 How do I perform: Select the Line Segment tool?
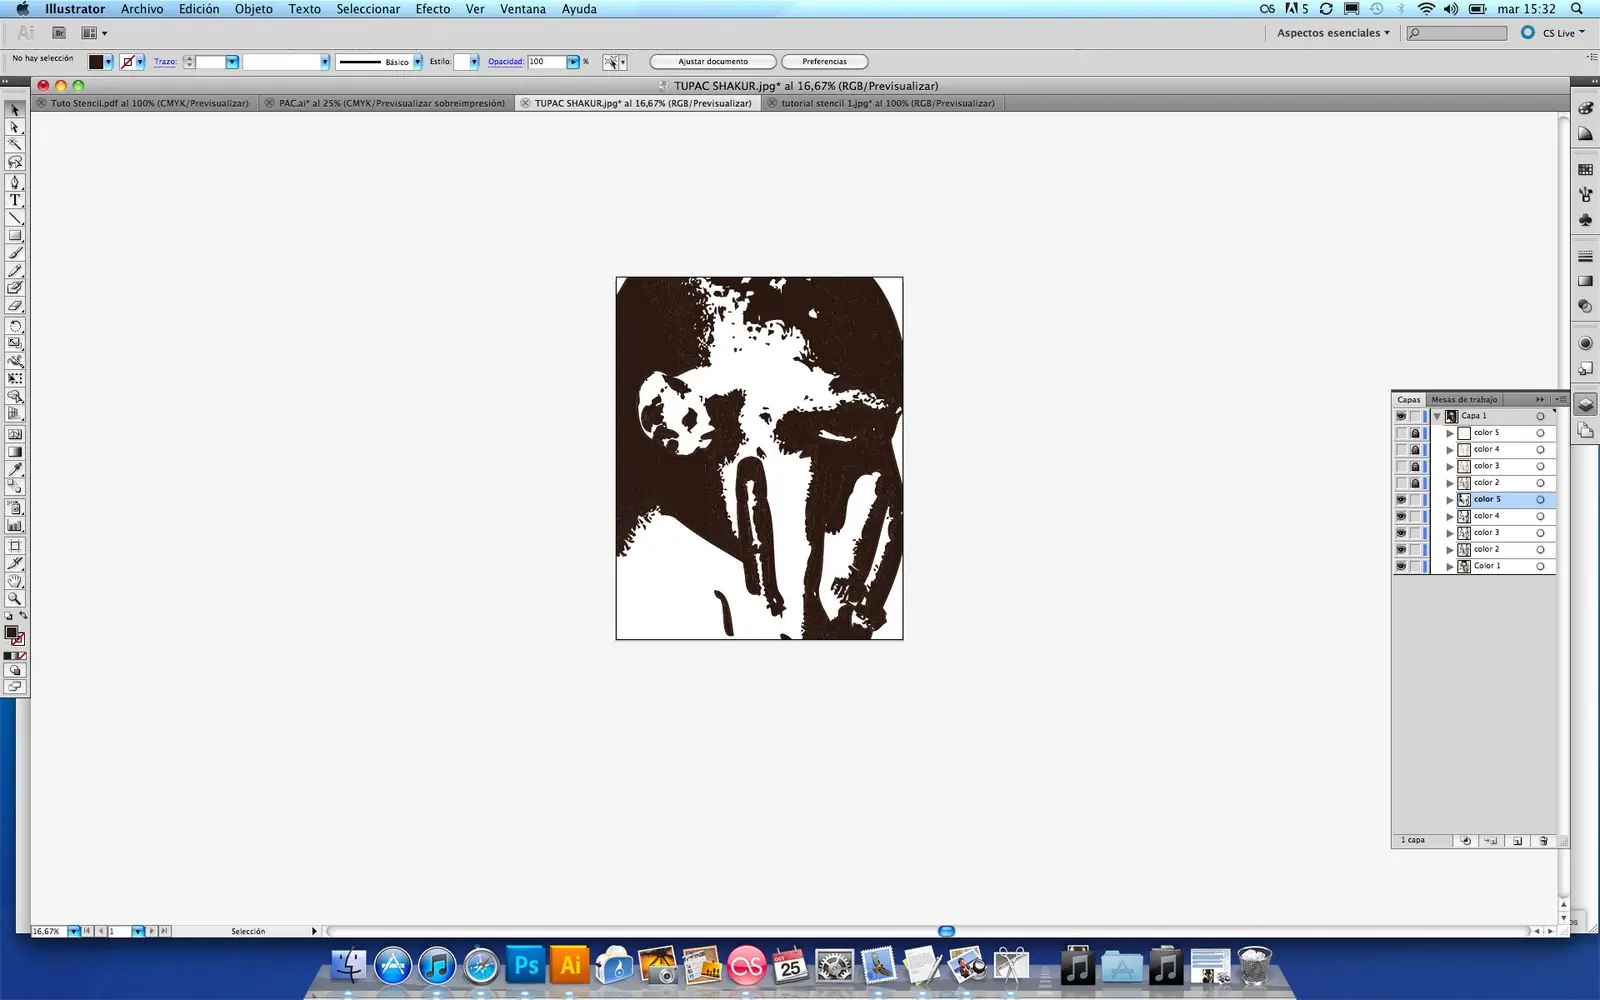point(15,217)
